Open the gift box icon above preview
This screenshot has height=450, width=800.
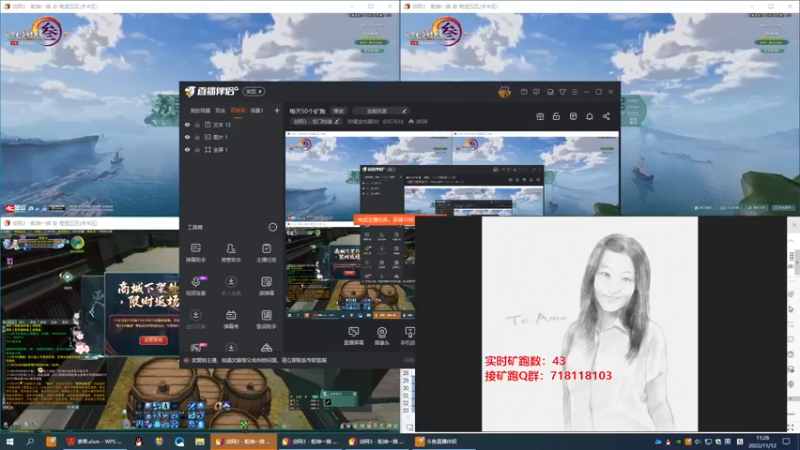click(540, 116)
